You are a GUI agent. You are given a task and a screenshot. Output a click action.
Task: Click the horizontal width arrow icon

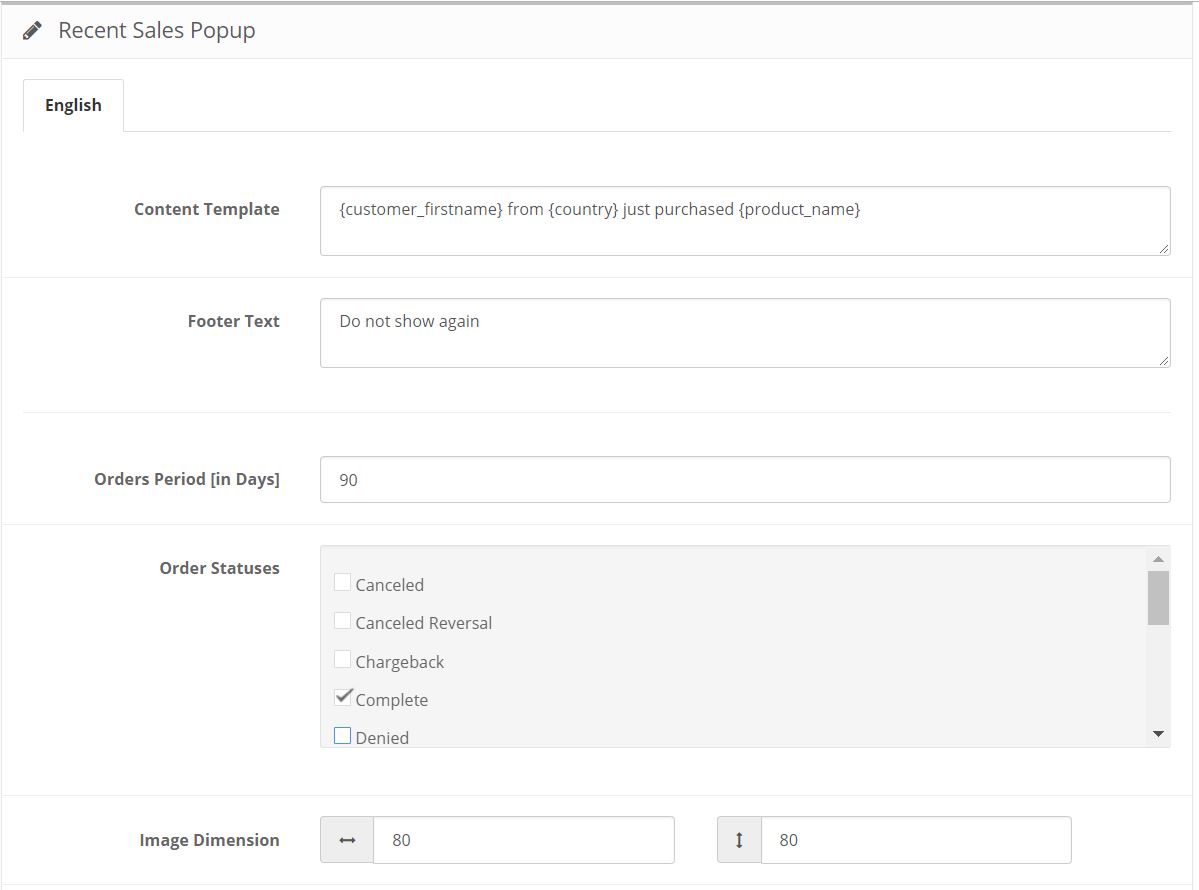pyautogui.click(x=347, y=840)
